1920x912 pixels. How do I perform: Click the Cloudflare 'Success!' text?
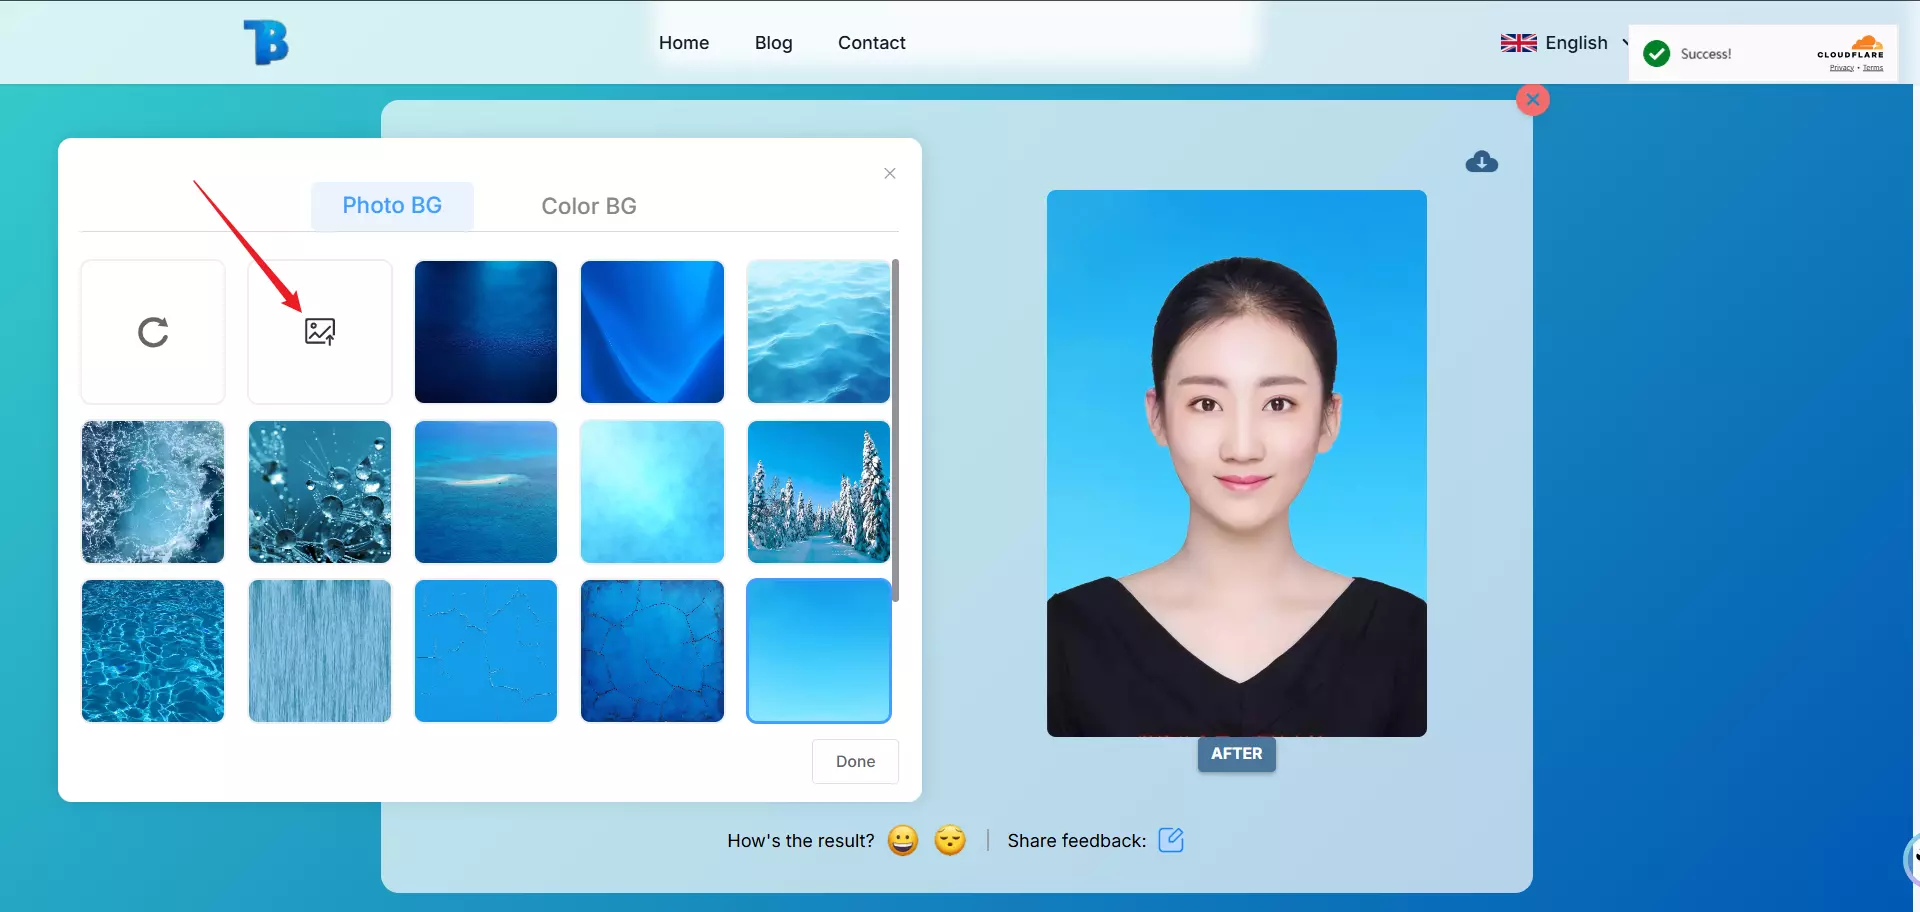tap(1706, 54)
